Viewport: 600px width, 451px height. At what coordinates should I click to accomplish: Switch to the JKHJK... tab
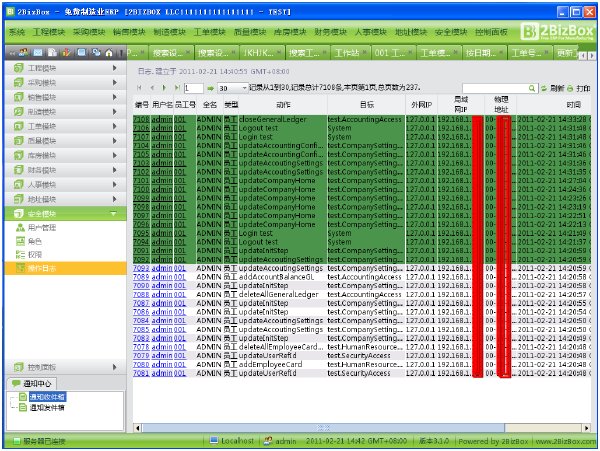click(x=262, y=53)
